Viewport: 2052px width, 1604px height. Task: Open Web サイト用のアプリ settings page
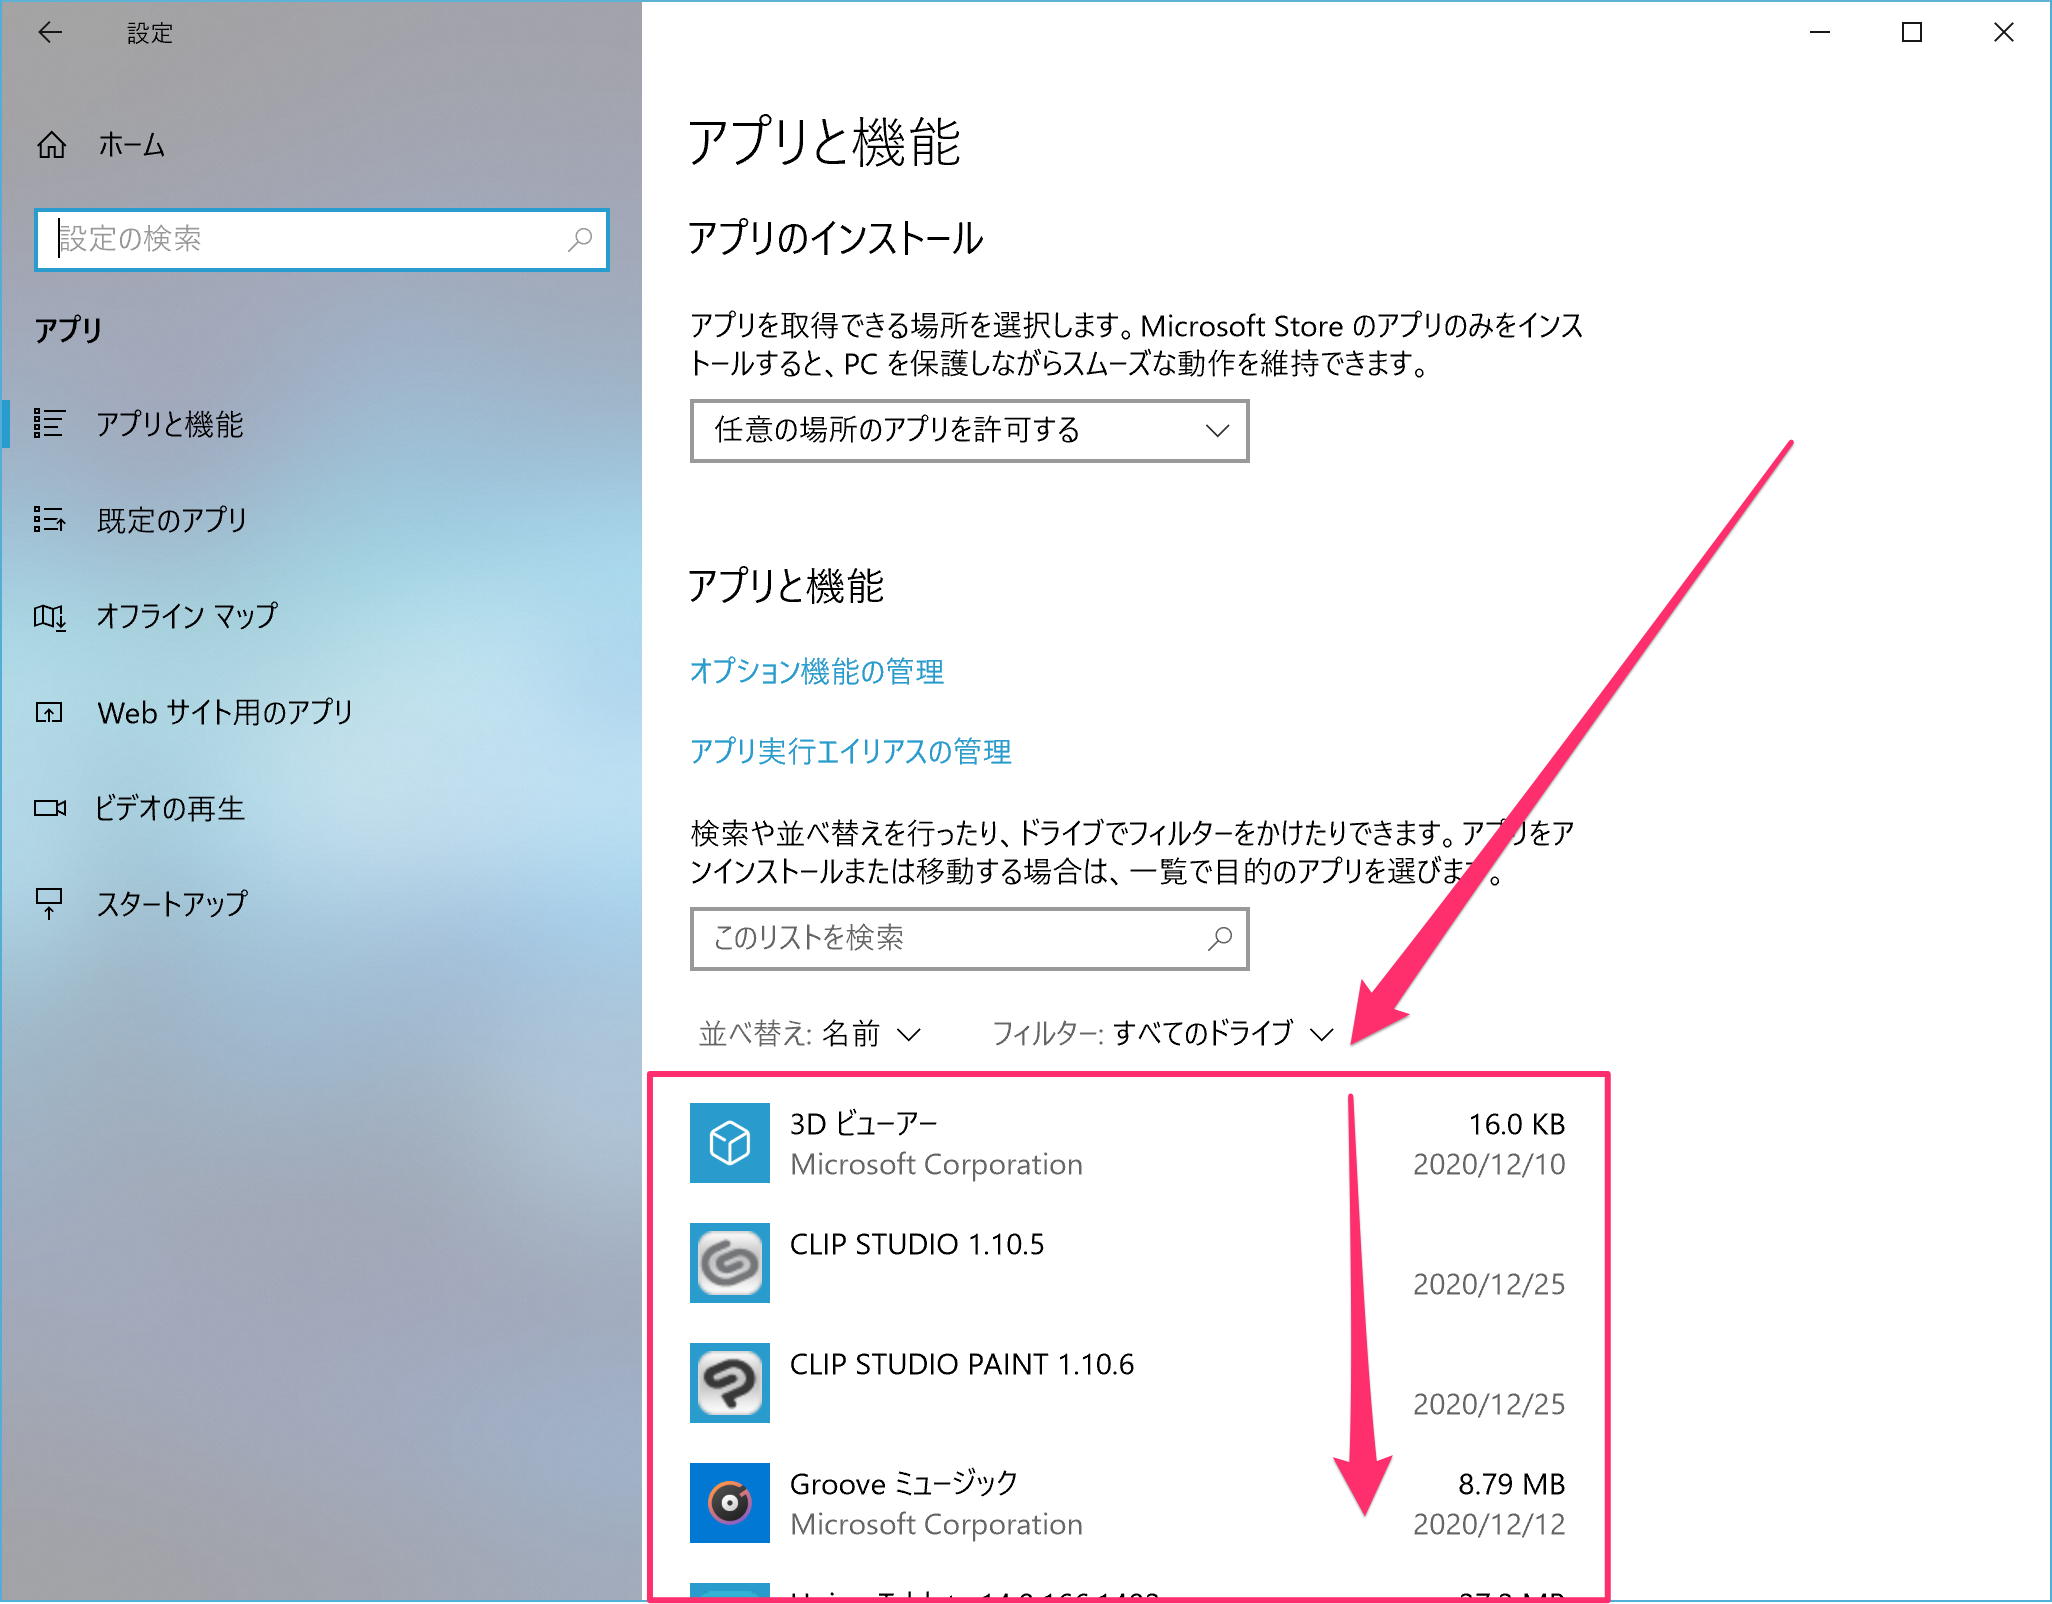coord(321,712)
